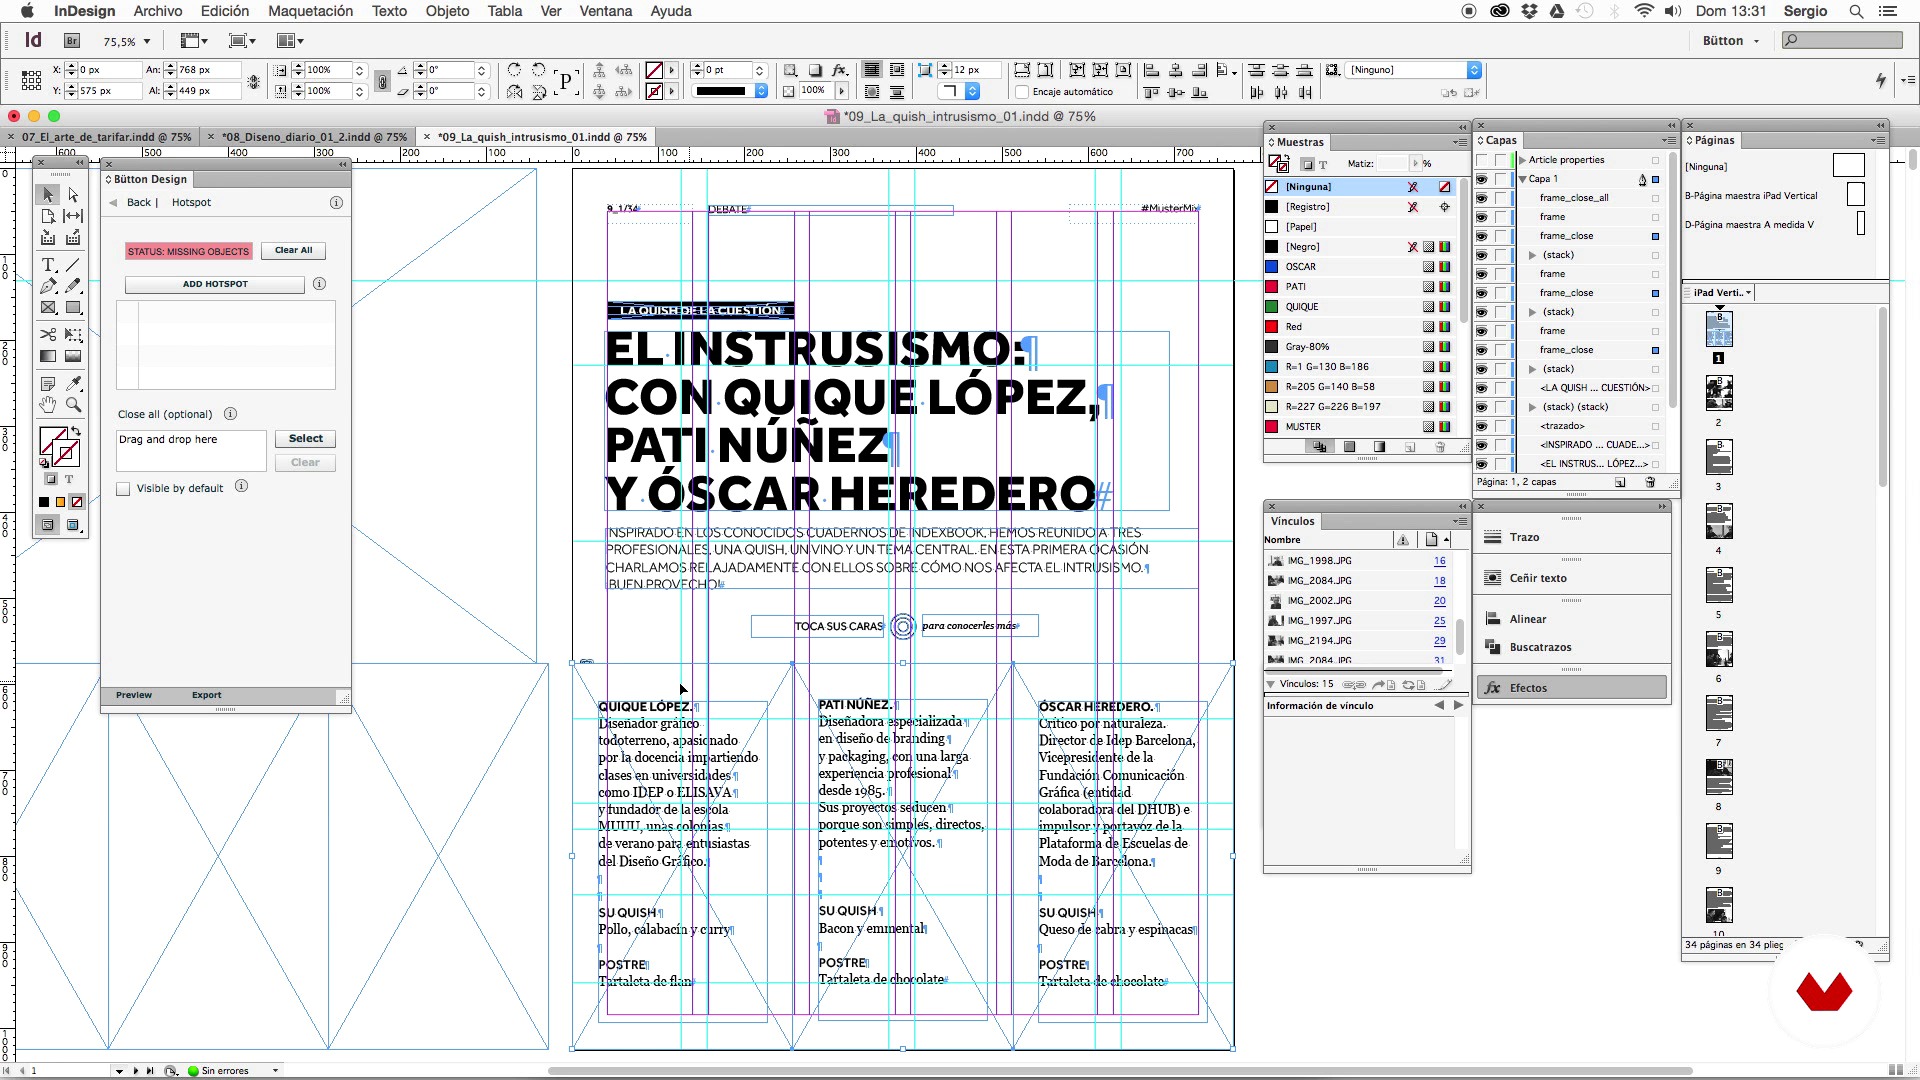Select the Eyedropper tool

(73, 383)
